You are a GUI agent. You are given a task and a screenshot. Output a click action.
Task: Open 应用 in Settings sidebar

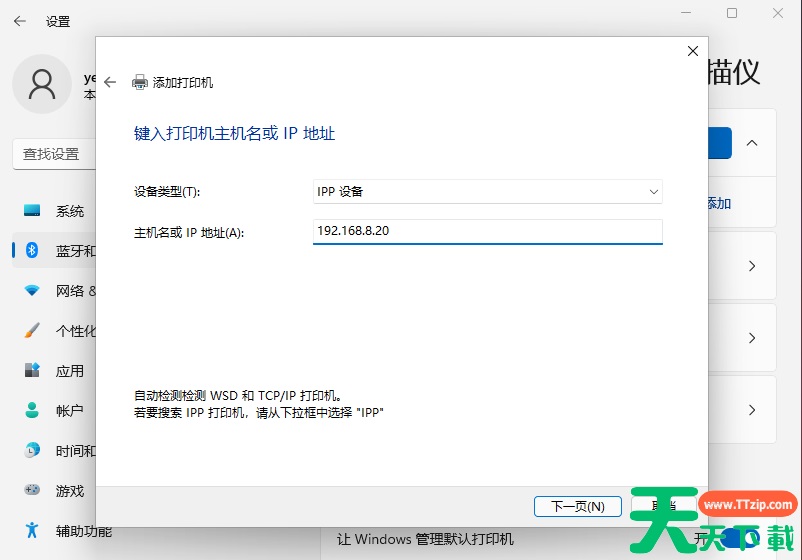[x=54, y=371]
